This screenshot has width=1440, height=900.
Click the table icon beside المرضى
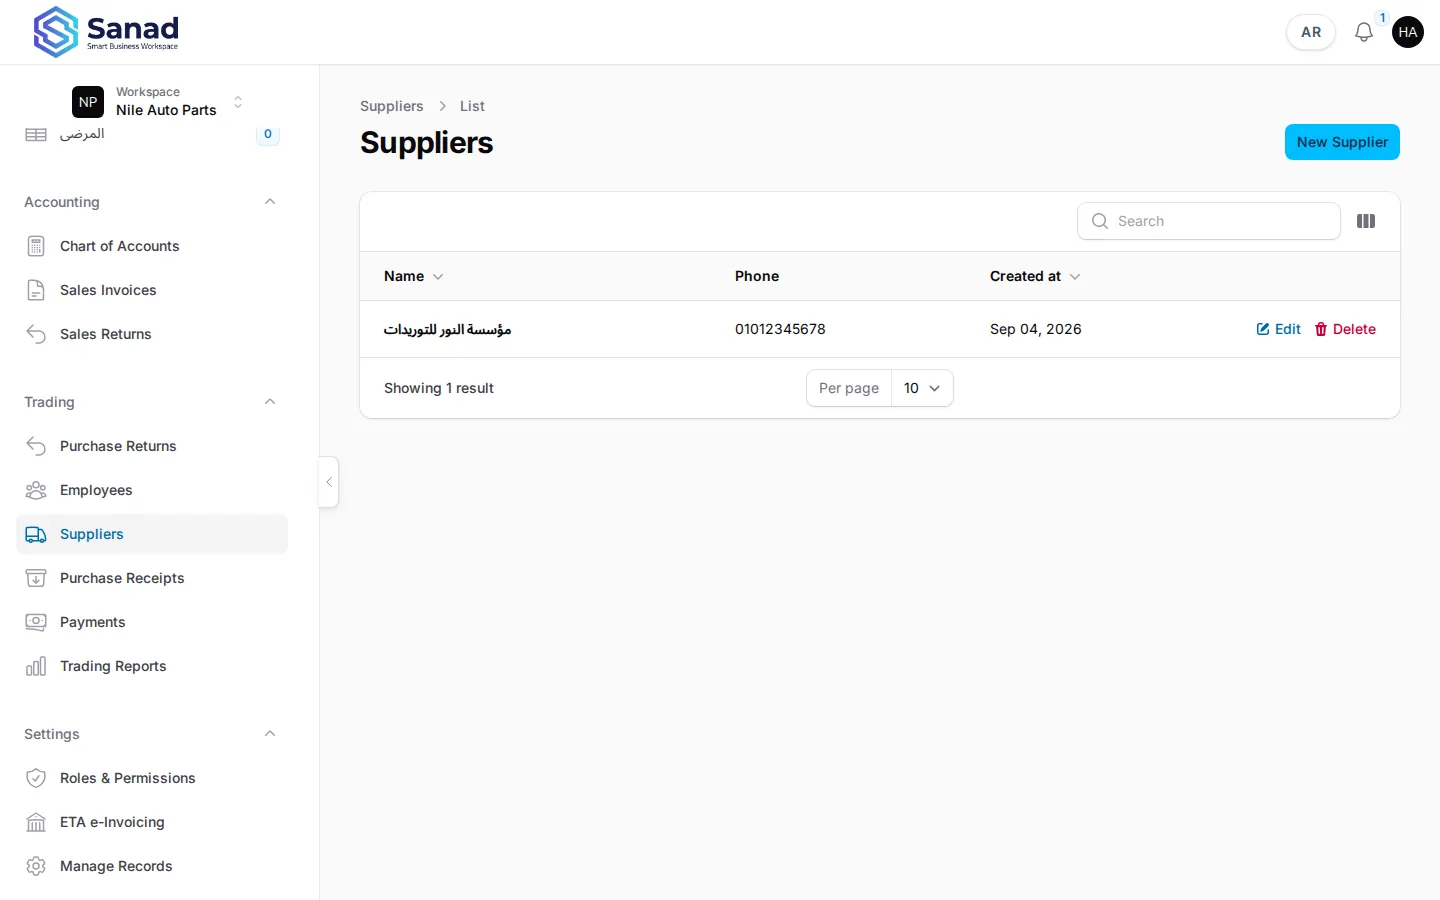[36, 134]
